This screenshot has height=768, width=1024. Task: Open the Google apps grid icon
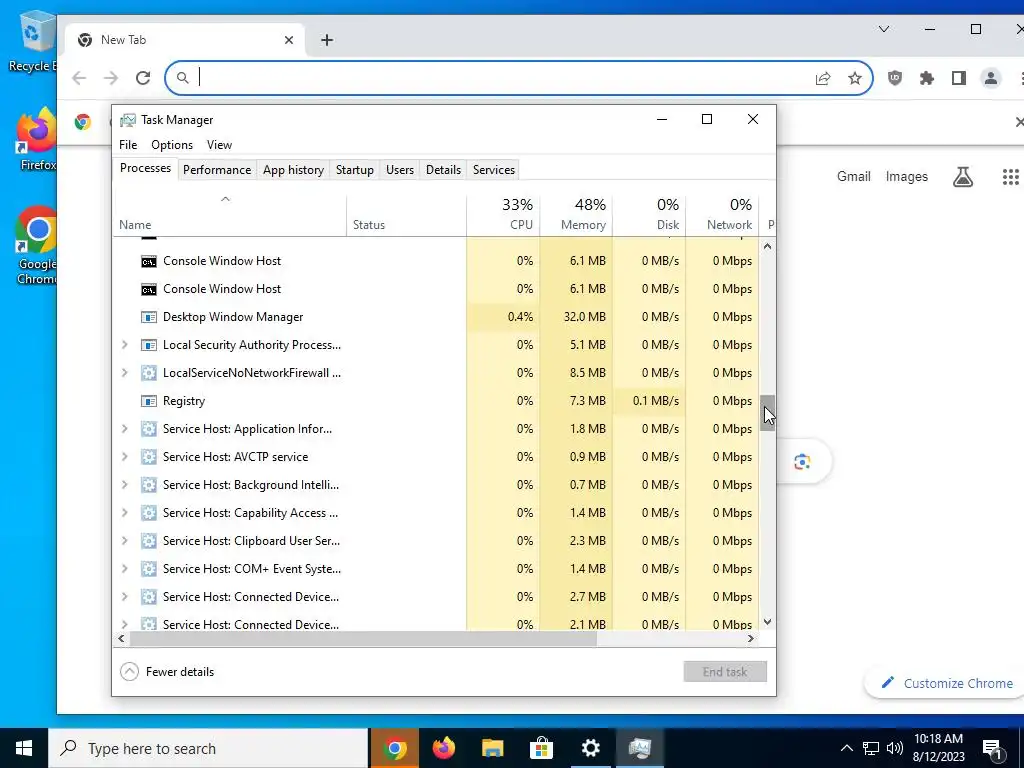pyautogui.click(x=1010, y=176)
